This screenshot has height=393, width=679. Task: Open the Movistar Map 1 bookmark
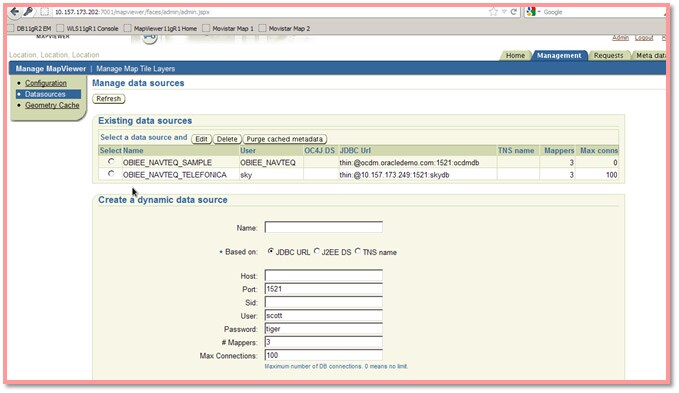pos(228,29)
